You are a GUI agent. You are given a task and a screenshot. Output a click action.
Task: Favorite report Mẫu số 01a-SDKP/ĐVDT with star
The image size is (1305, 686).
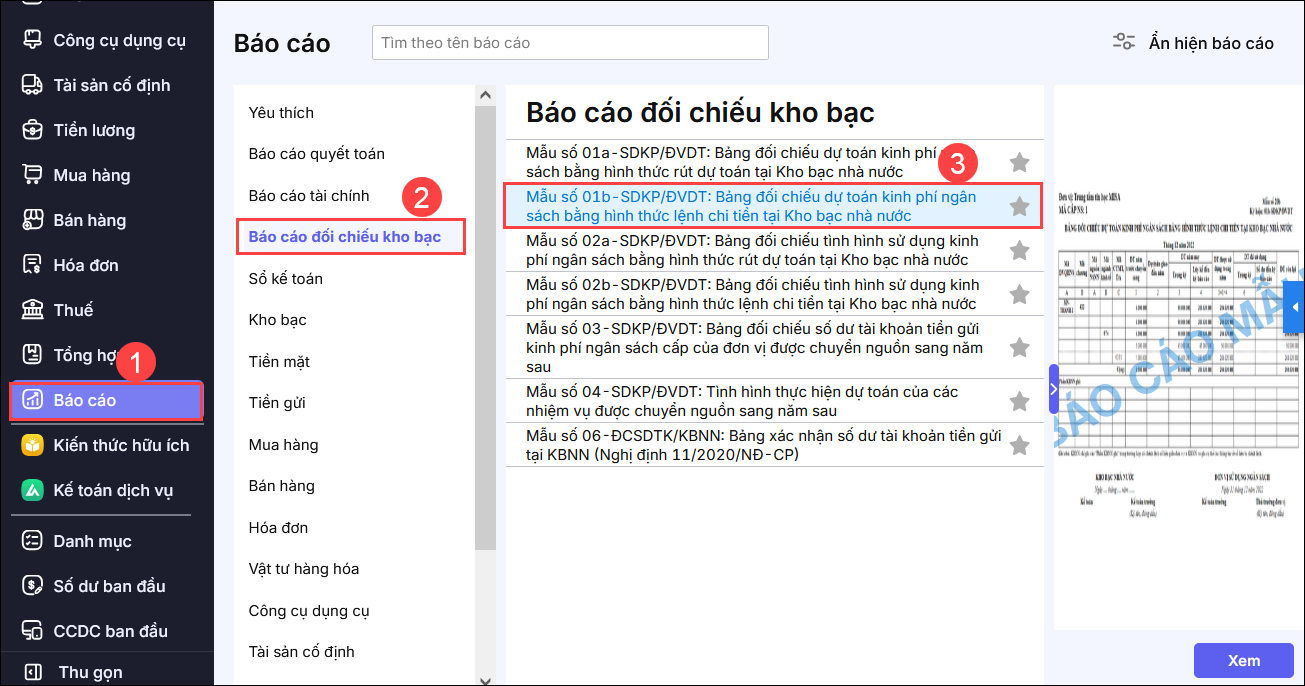pos(1018,162)
